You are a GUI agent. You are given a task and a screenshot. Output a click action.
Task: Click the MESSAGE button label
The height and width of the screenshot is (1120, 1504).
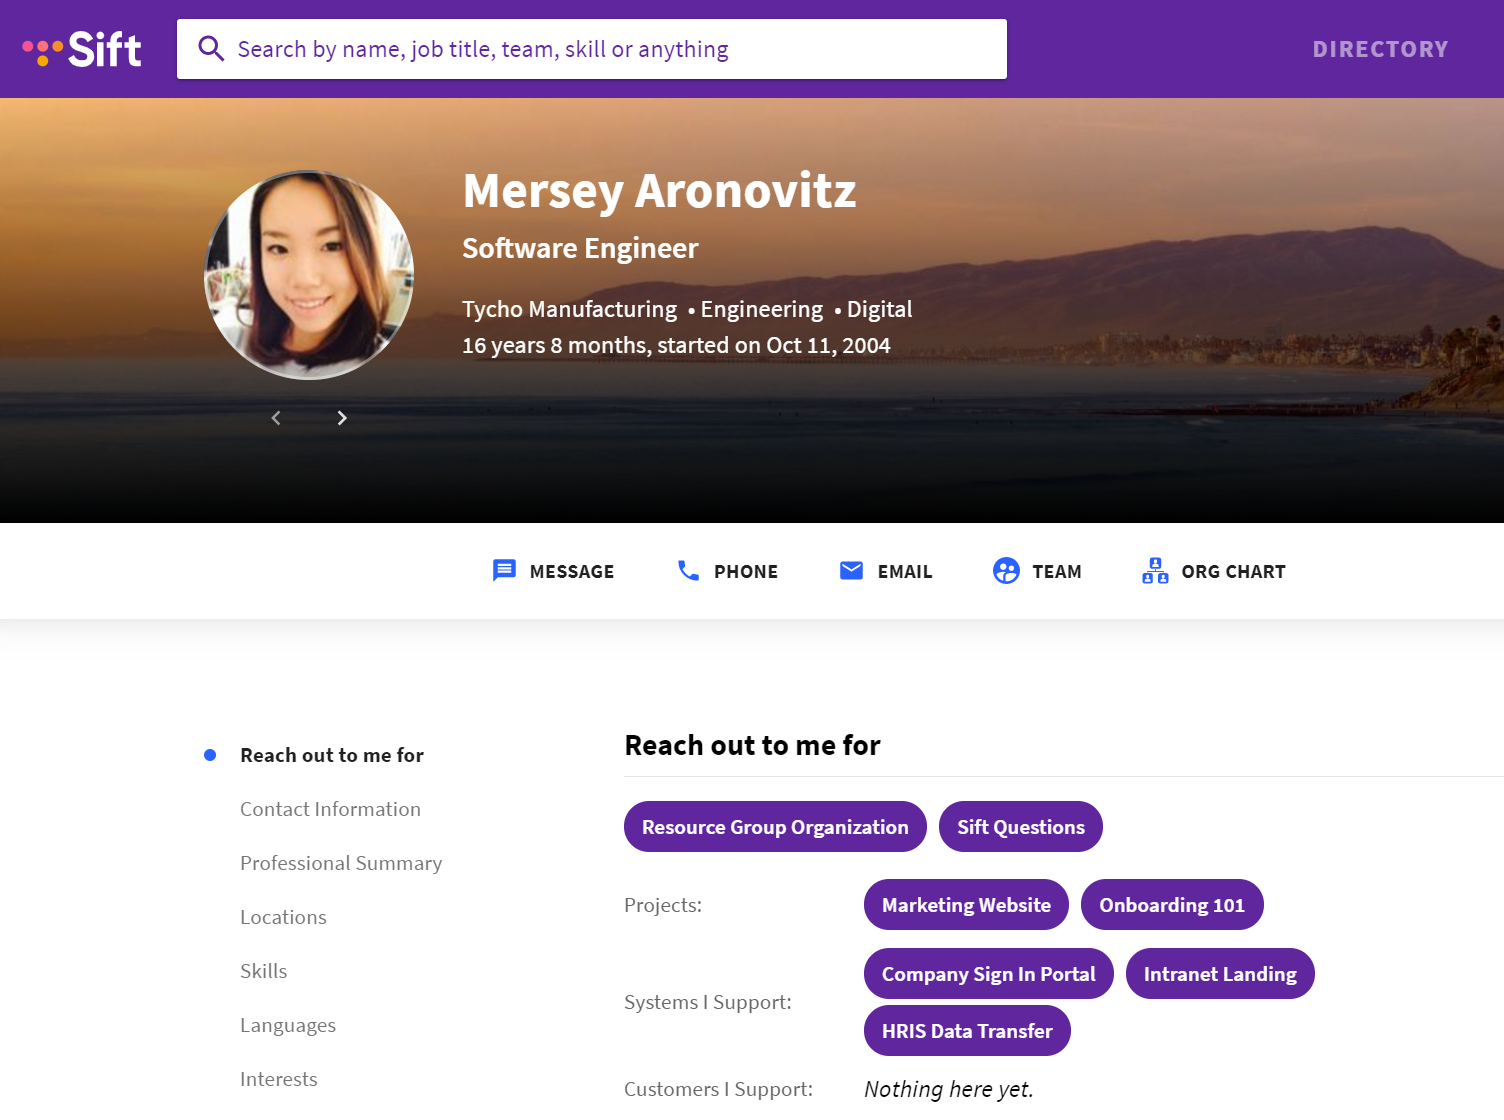[x=572, y=572]
